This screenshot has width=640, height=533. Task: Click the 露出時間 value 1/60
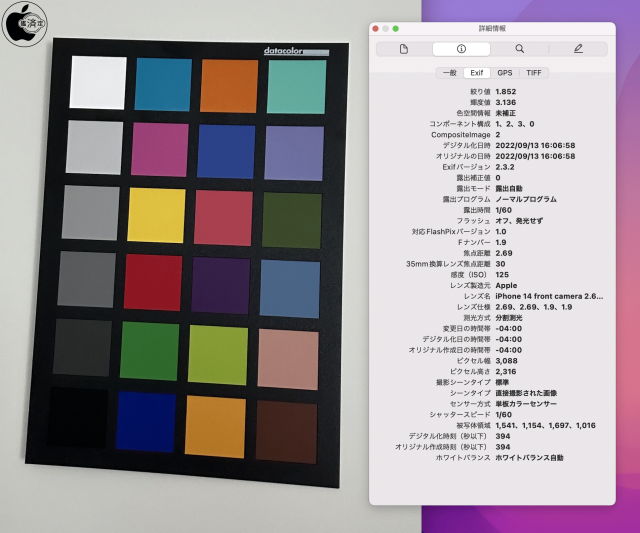(503, 210)
